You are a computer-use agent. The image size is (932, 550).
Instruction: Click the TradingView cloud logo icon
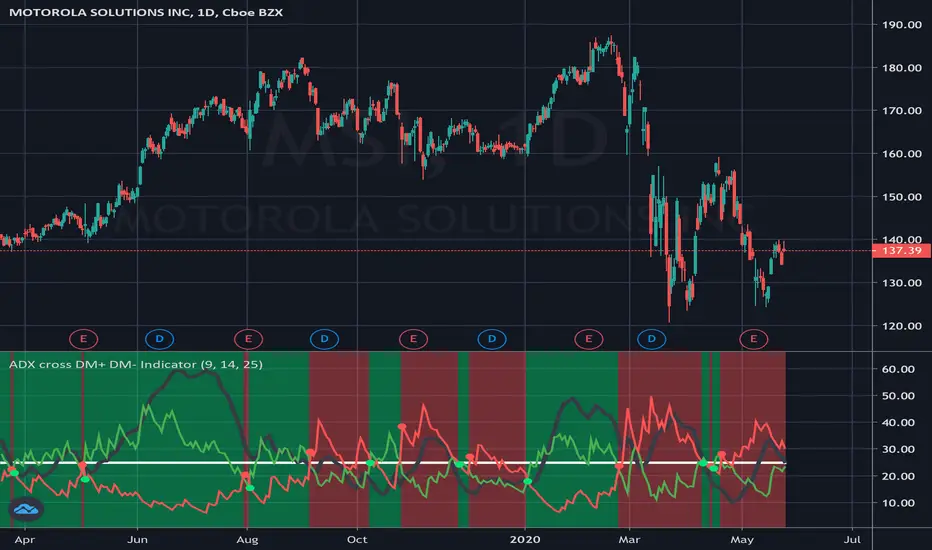[26, 509]
